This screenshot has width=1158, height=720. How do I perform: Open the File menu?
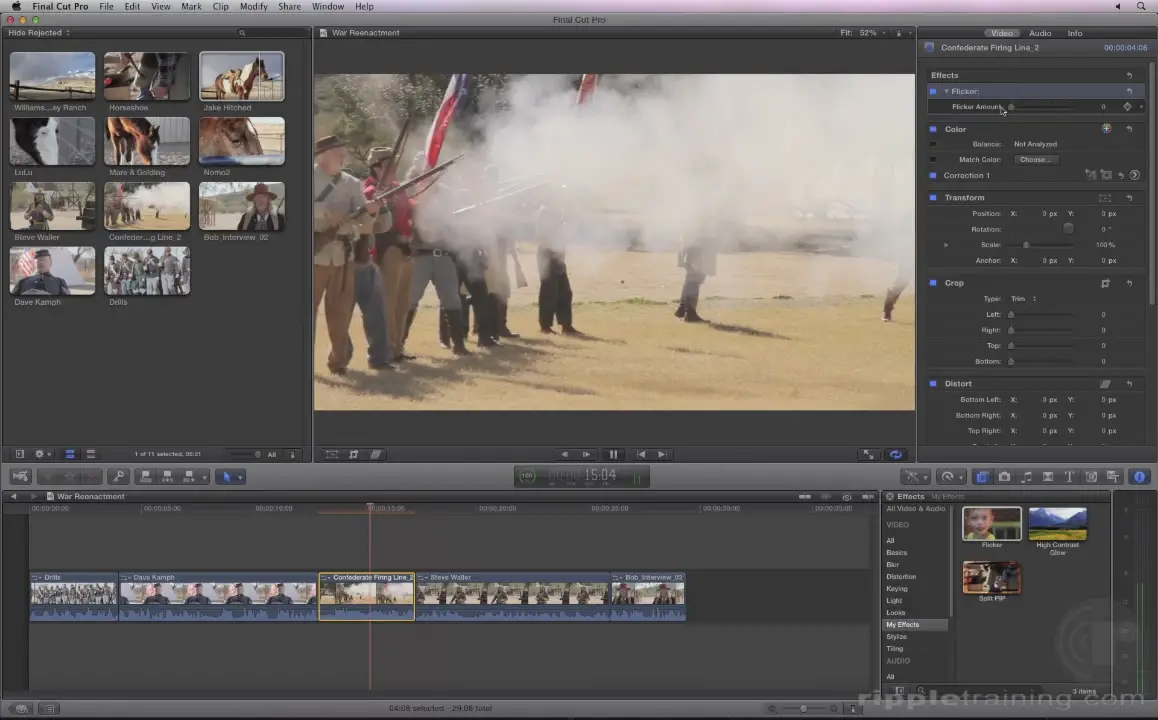point(106,7)
